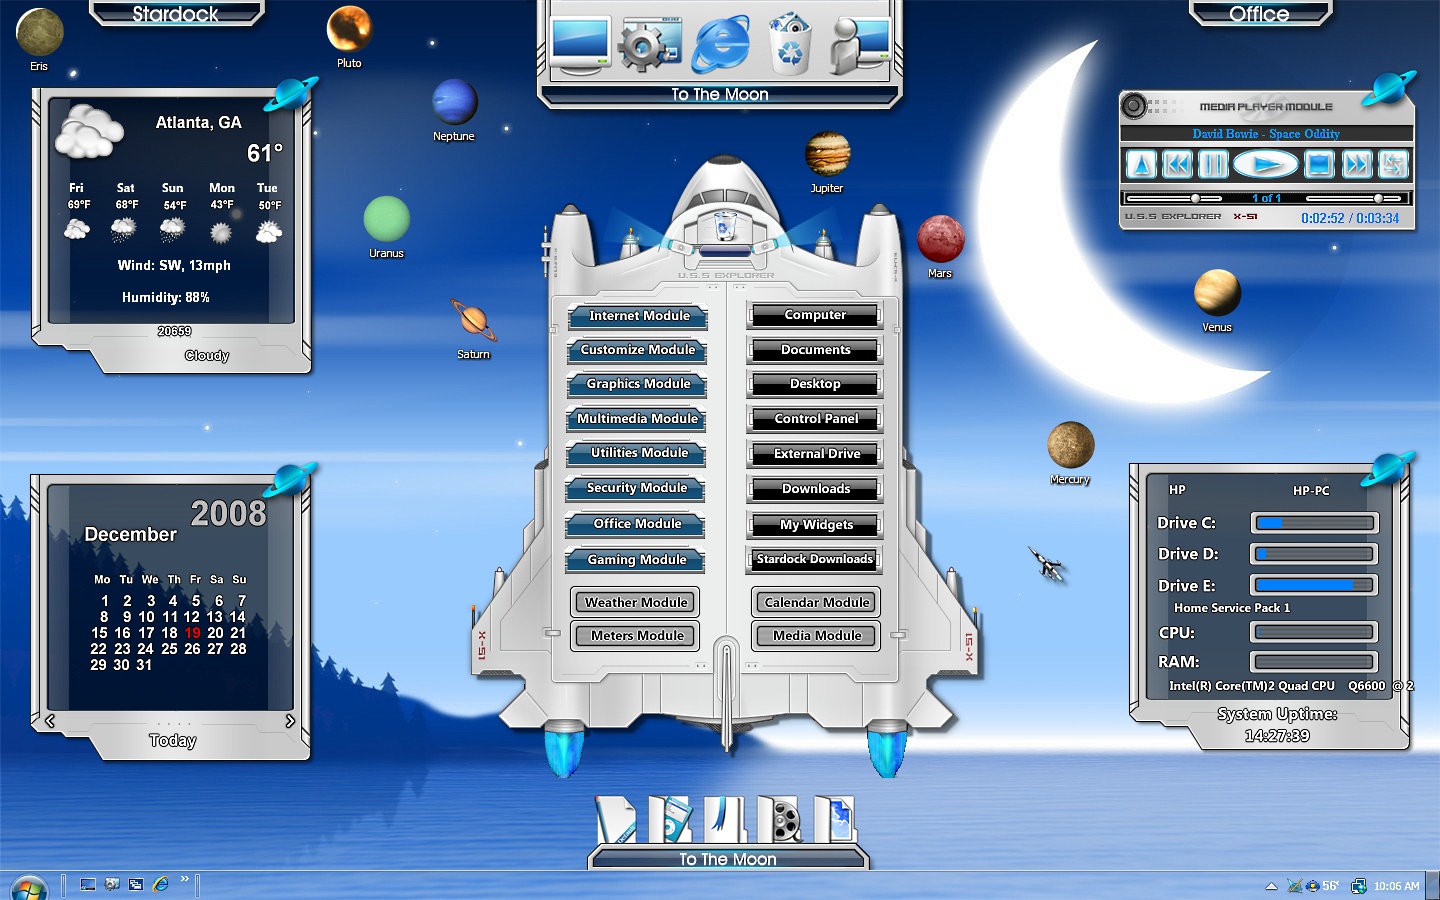The width and height of the screenshot is (1440, 900).
Task: Open the blue ribbon bookmark folder in bottom dock
Action: tap(725, 820)
